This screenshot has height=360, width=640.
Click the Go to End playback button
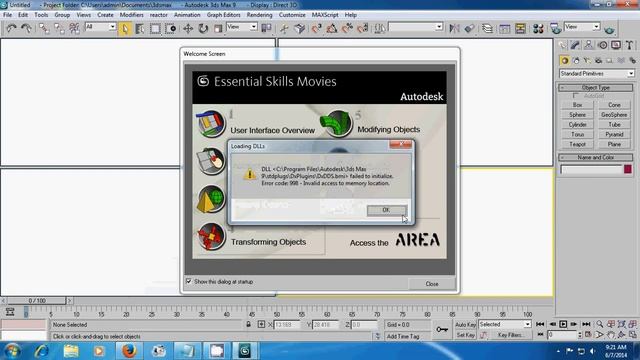pyautogui.click(x=586, y=324)
